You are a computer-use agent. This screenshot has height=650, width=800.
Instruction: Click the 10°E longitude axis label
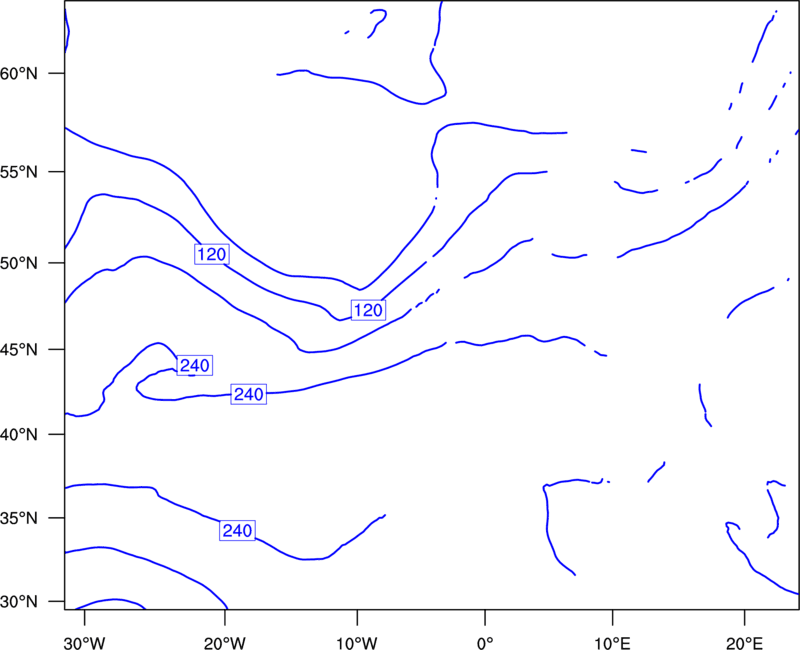[612, 643]
